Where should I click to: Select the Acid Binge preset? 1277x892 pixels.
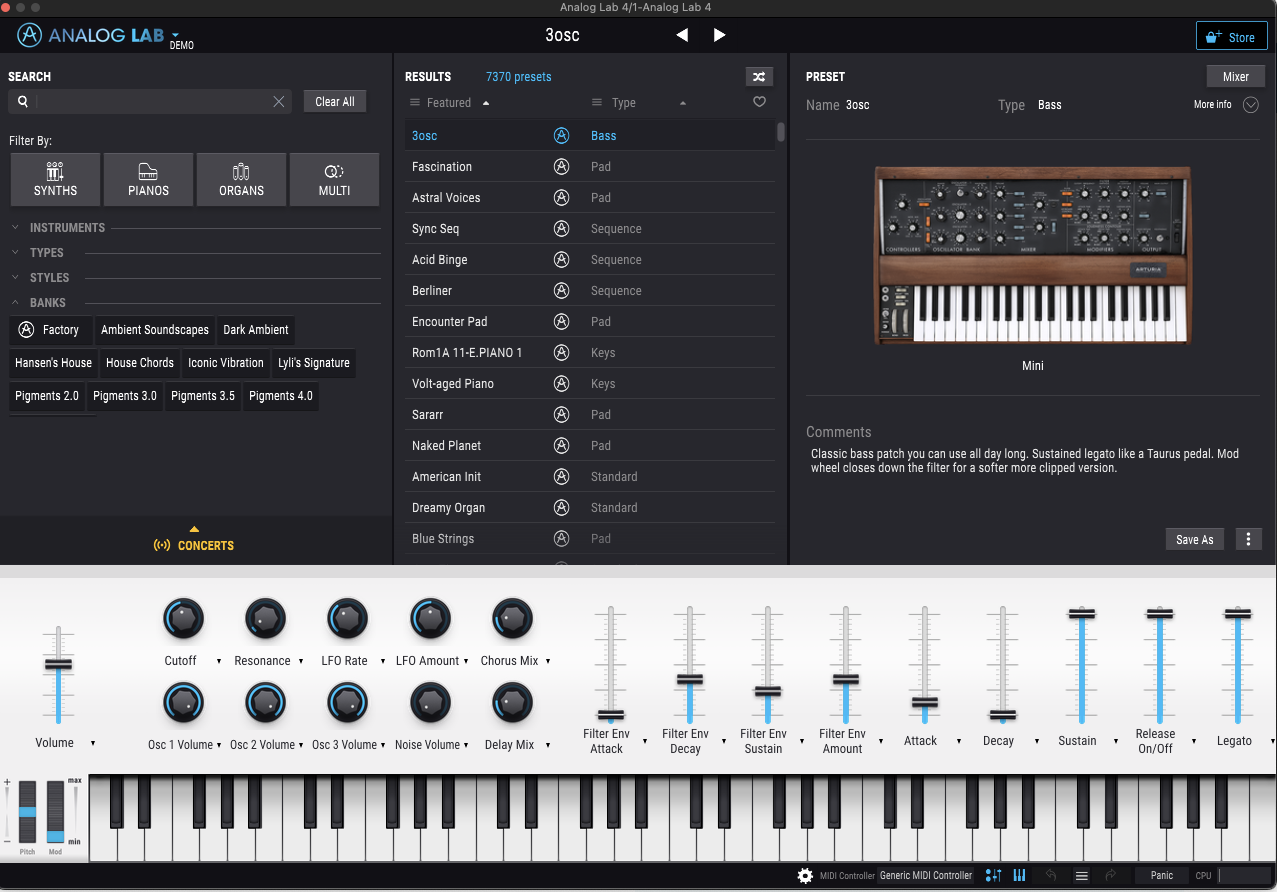pyautogui.click(x=590, y=260)
